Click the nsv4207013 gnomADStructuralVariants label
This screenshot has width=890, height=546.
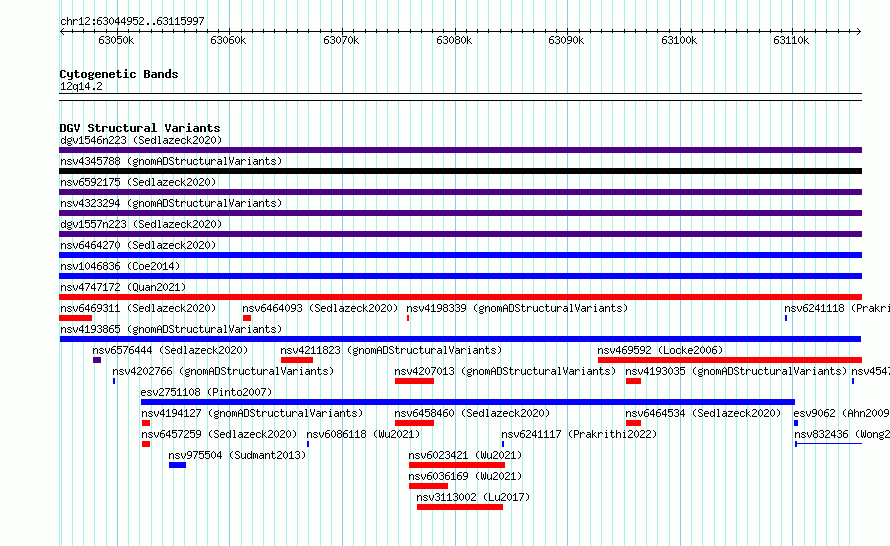click(505, 371)
